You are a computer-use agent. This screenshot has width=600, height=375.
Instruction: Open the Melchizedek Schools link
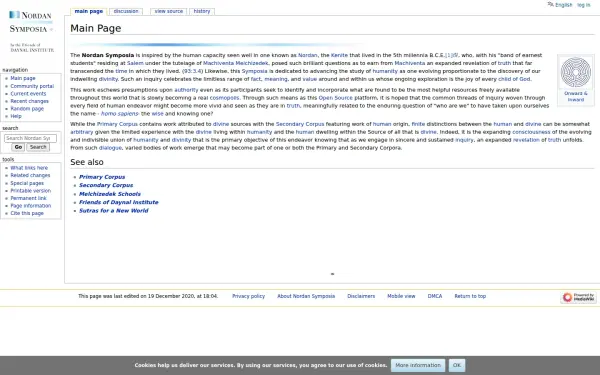pos(110,194)
